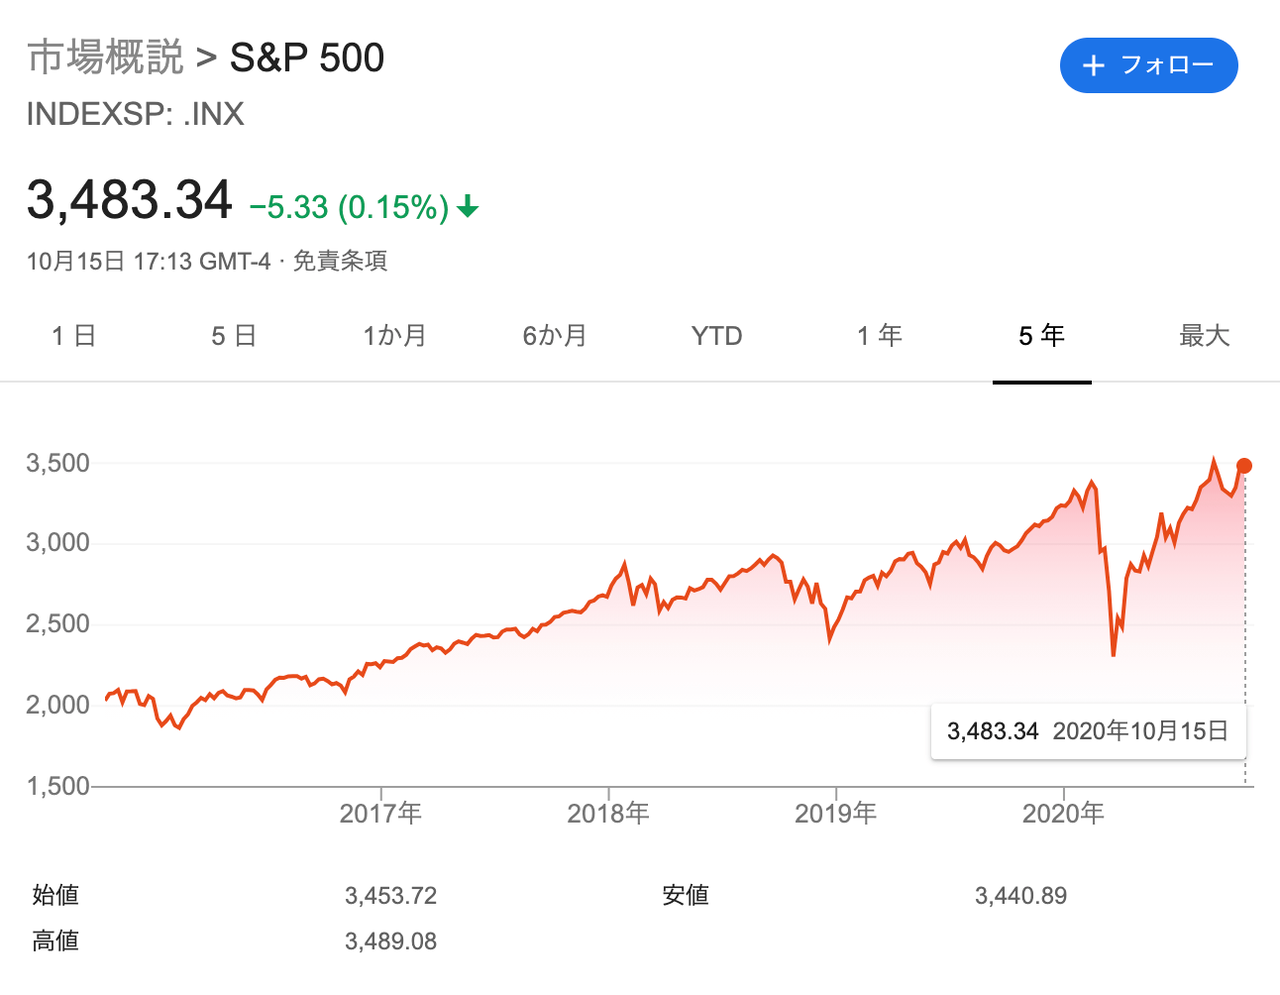Select the 1年 time range tab
Image resolution: width=1280 pixels, height=995 pixels.
pos(880,336)
